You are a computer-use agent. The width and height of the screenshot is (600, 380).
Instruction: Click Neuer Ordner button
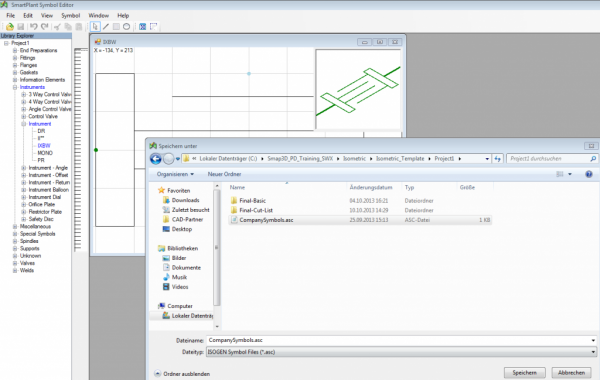[225, 174]
